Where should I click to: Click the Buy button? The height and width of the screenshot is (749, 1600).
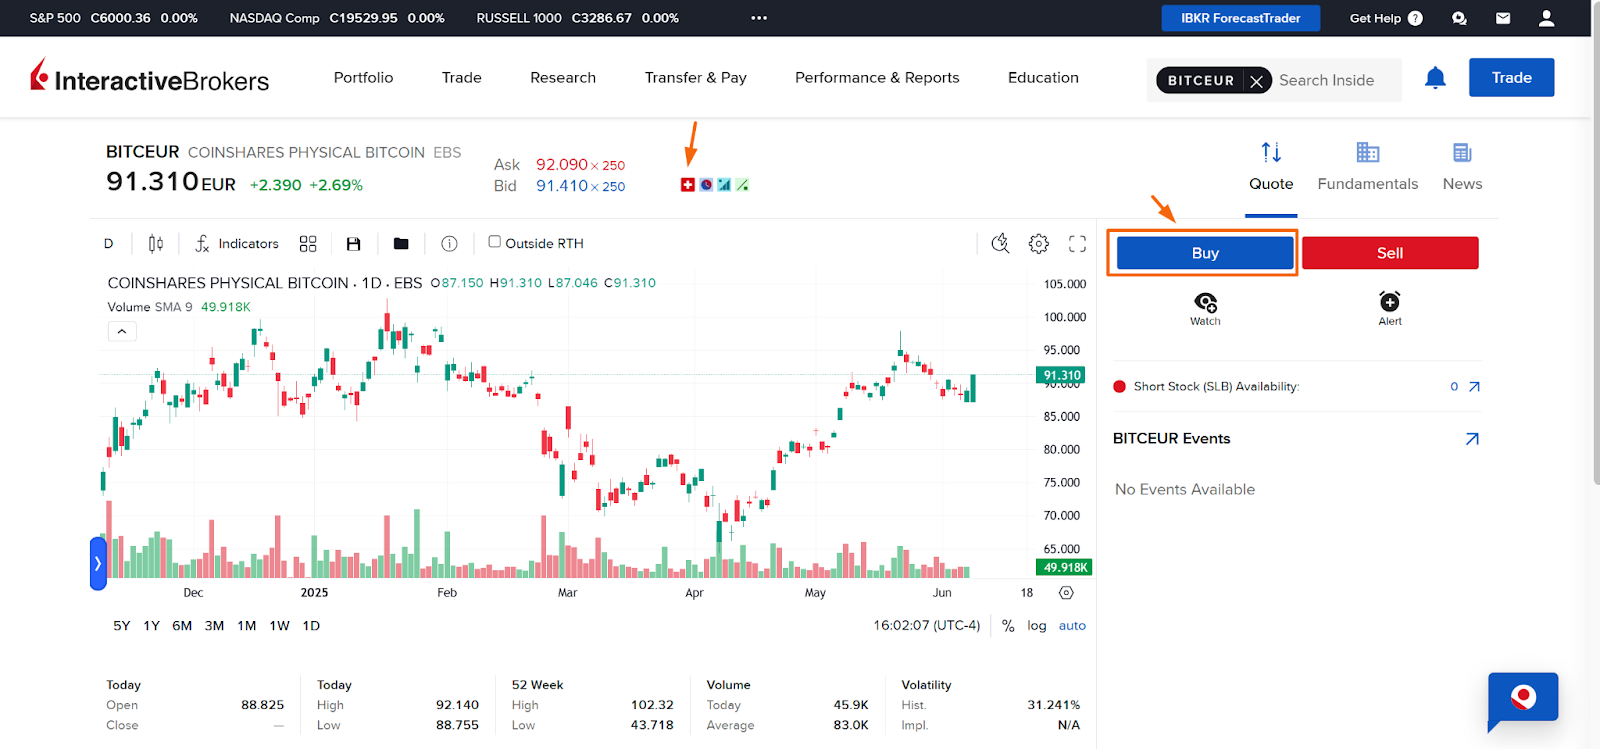pos(1204,253)
